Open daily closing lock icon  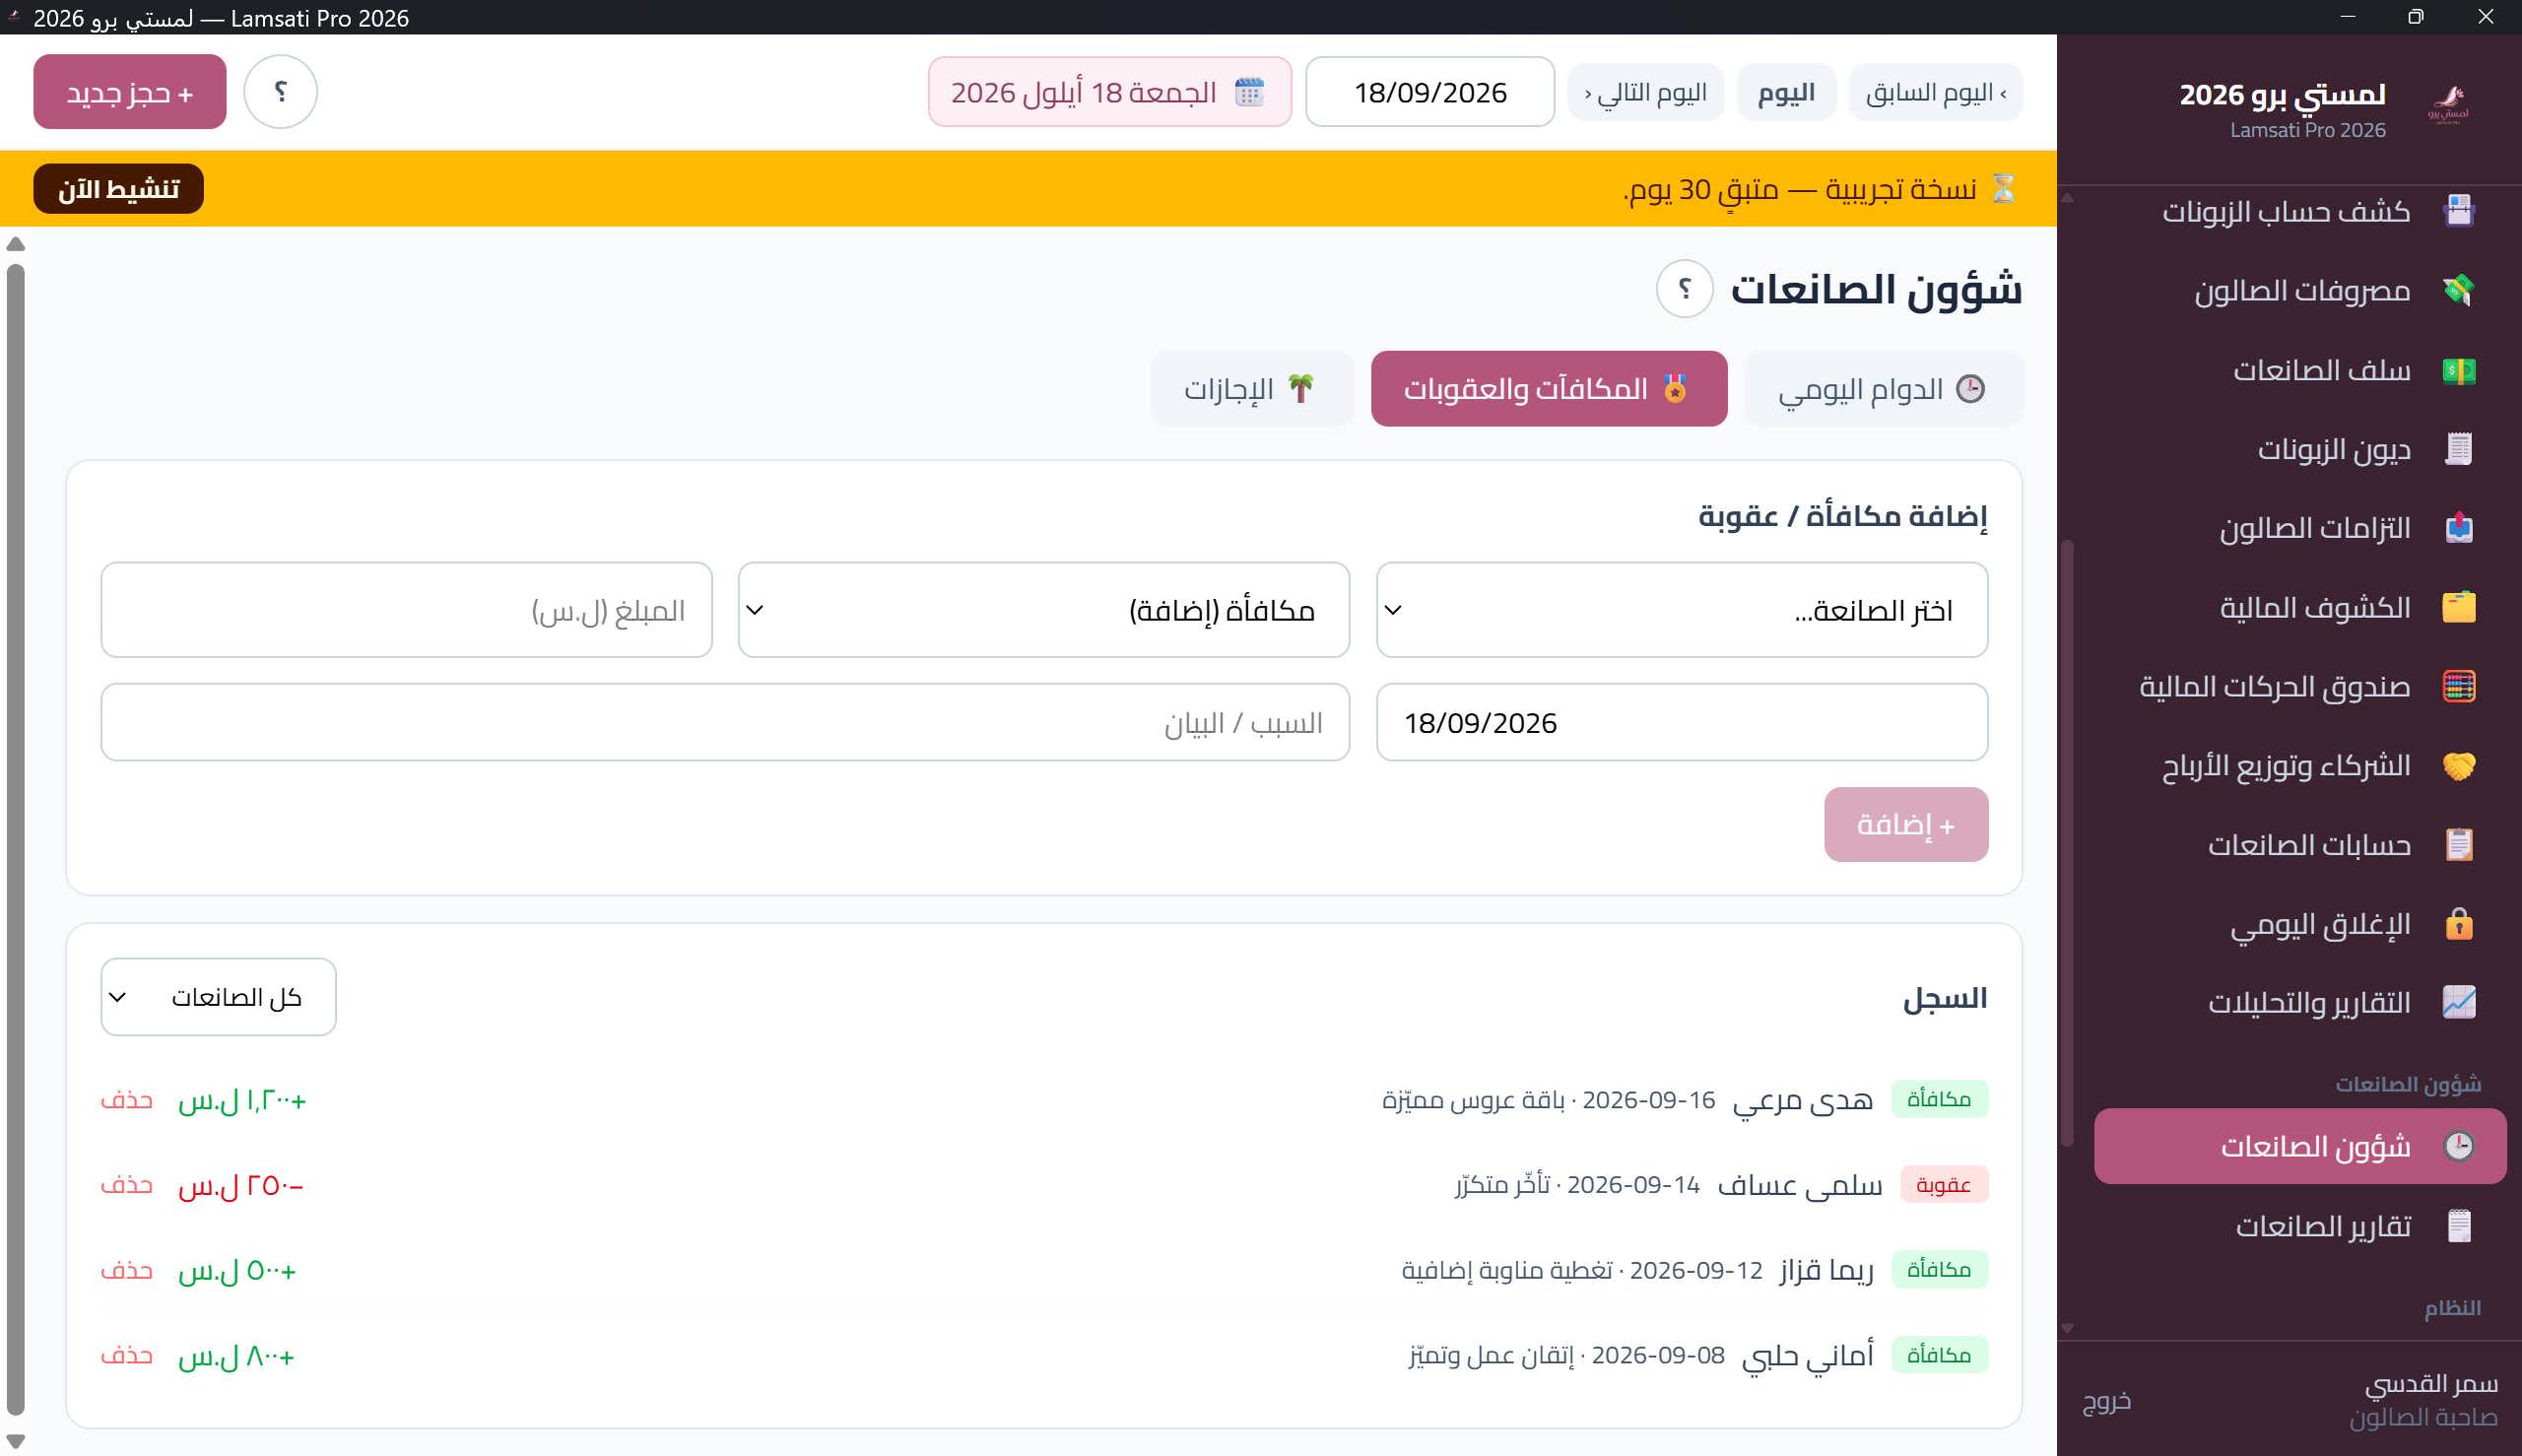2458,924
